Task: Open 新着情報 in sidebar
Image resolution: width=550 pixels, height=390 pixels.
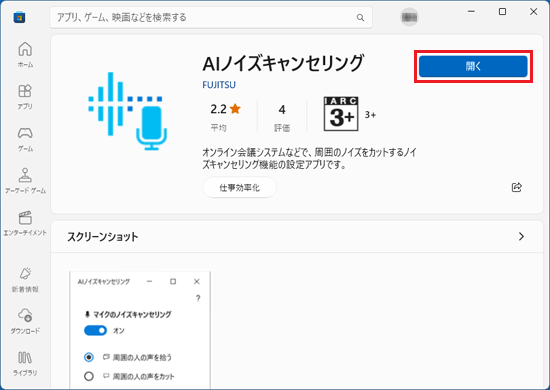Action: click(25, 280)
